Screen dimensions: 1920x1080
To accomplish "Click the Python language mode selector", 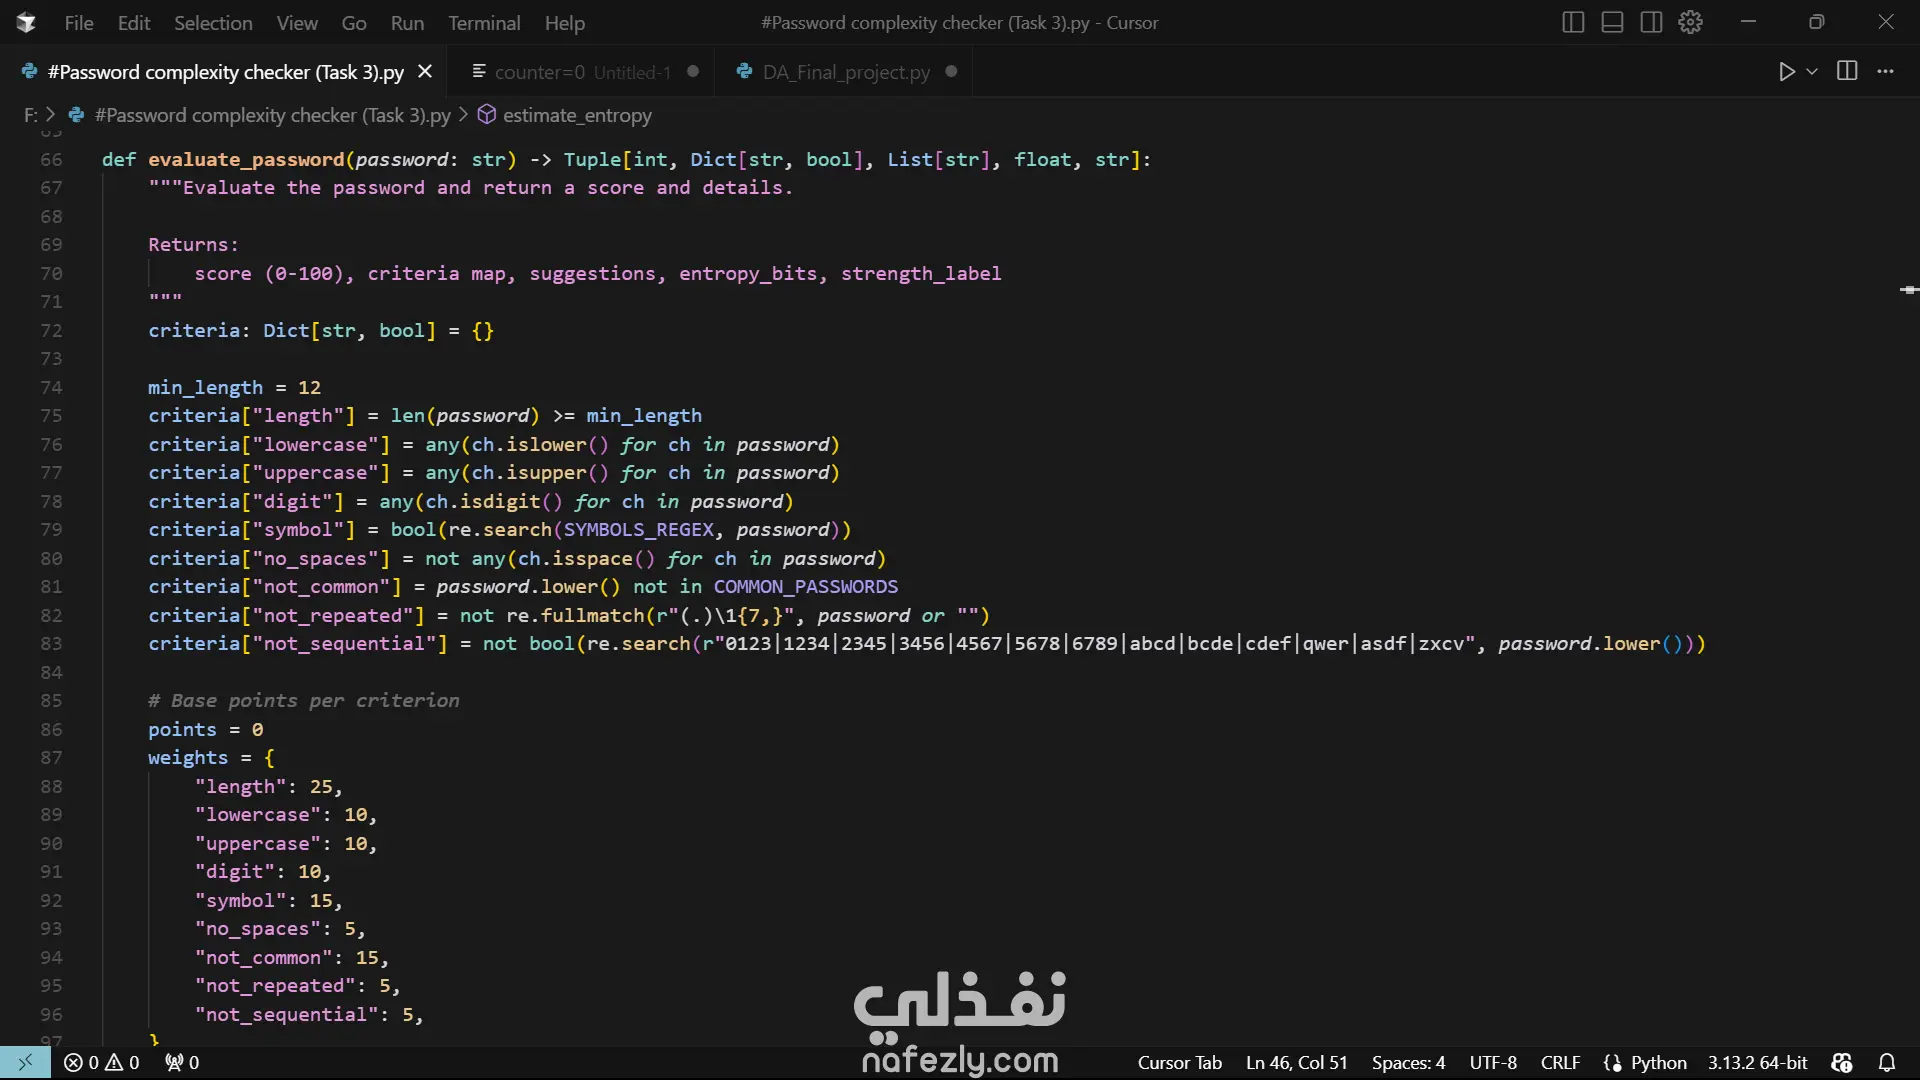I will coord(1657,1063).
